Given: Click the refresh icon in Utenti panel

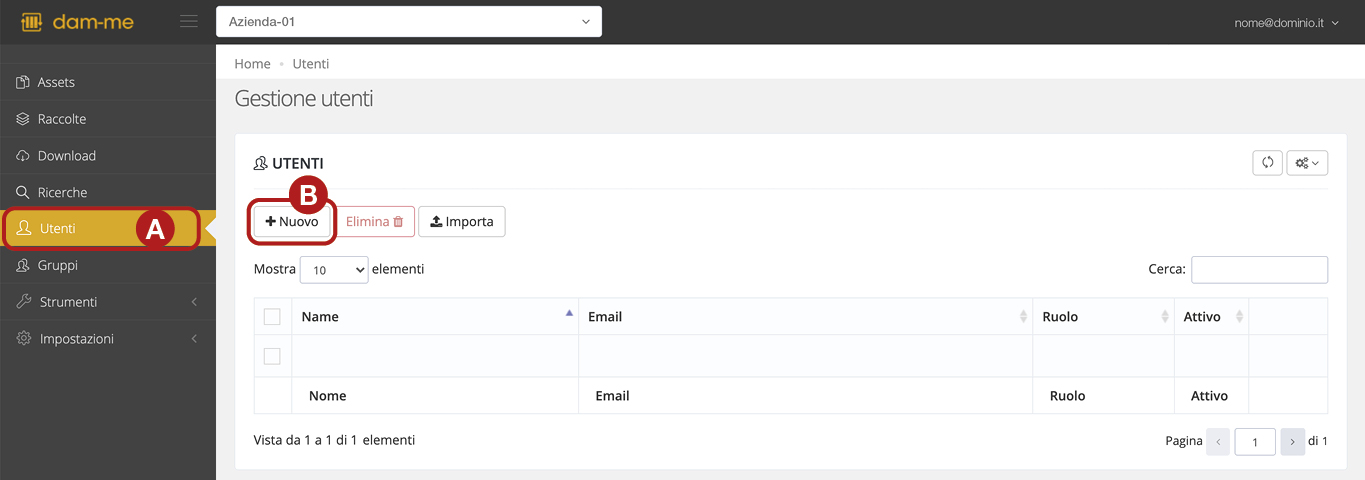Looking at the screenshot, I should click(x=1267, y=163).
